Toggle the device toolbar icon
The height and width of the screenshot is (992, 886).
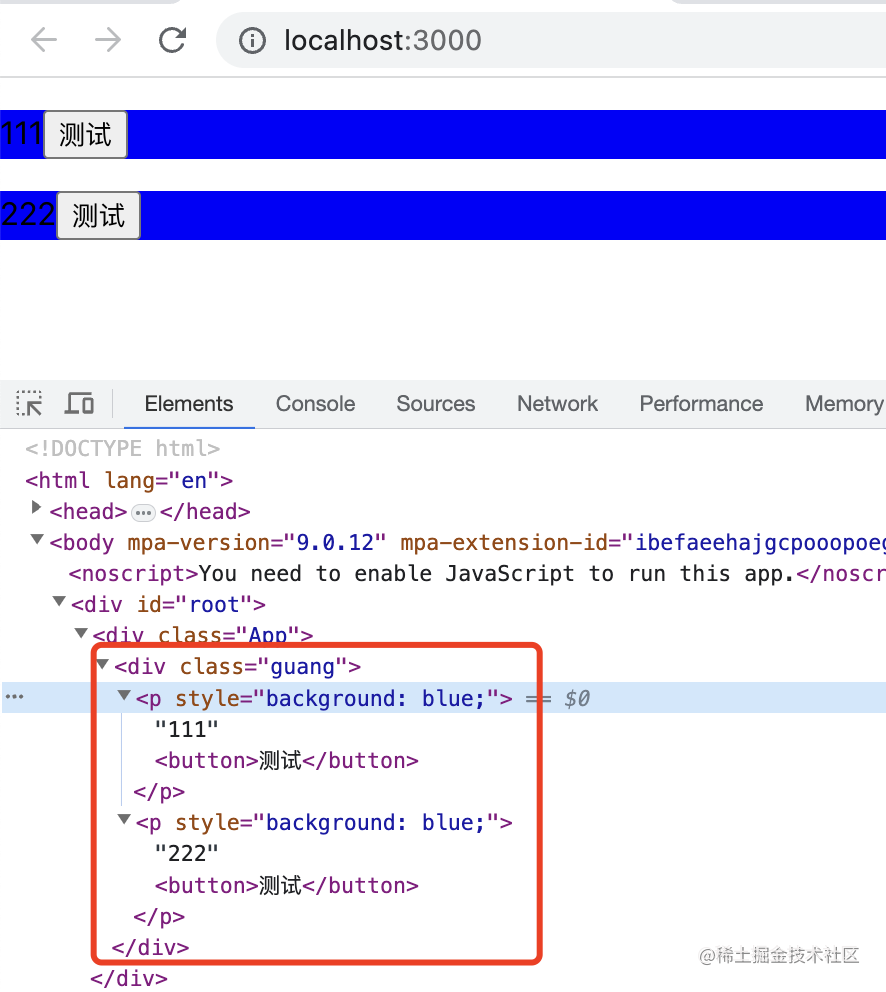pos(79,403)
